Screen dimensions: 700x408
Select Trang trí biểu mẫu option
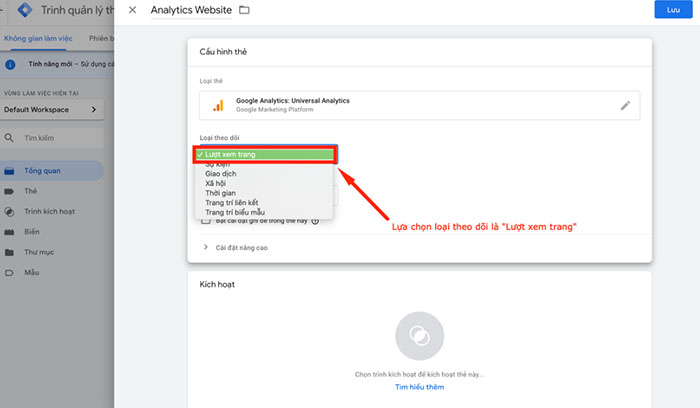[235, 212]
